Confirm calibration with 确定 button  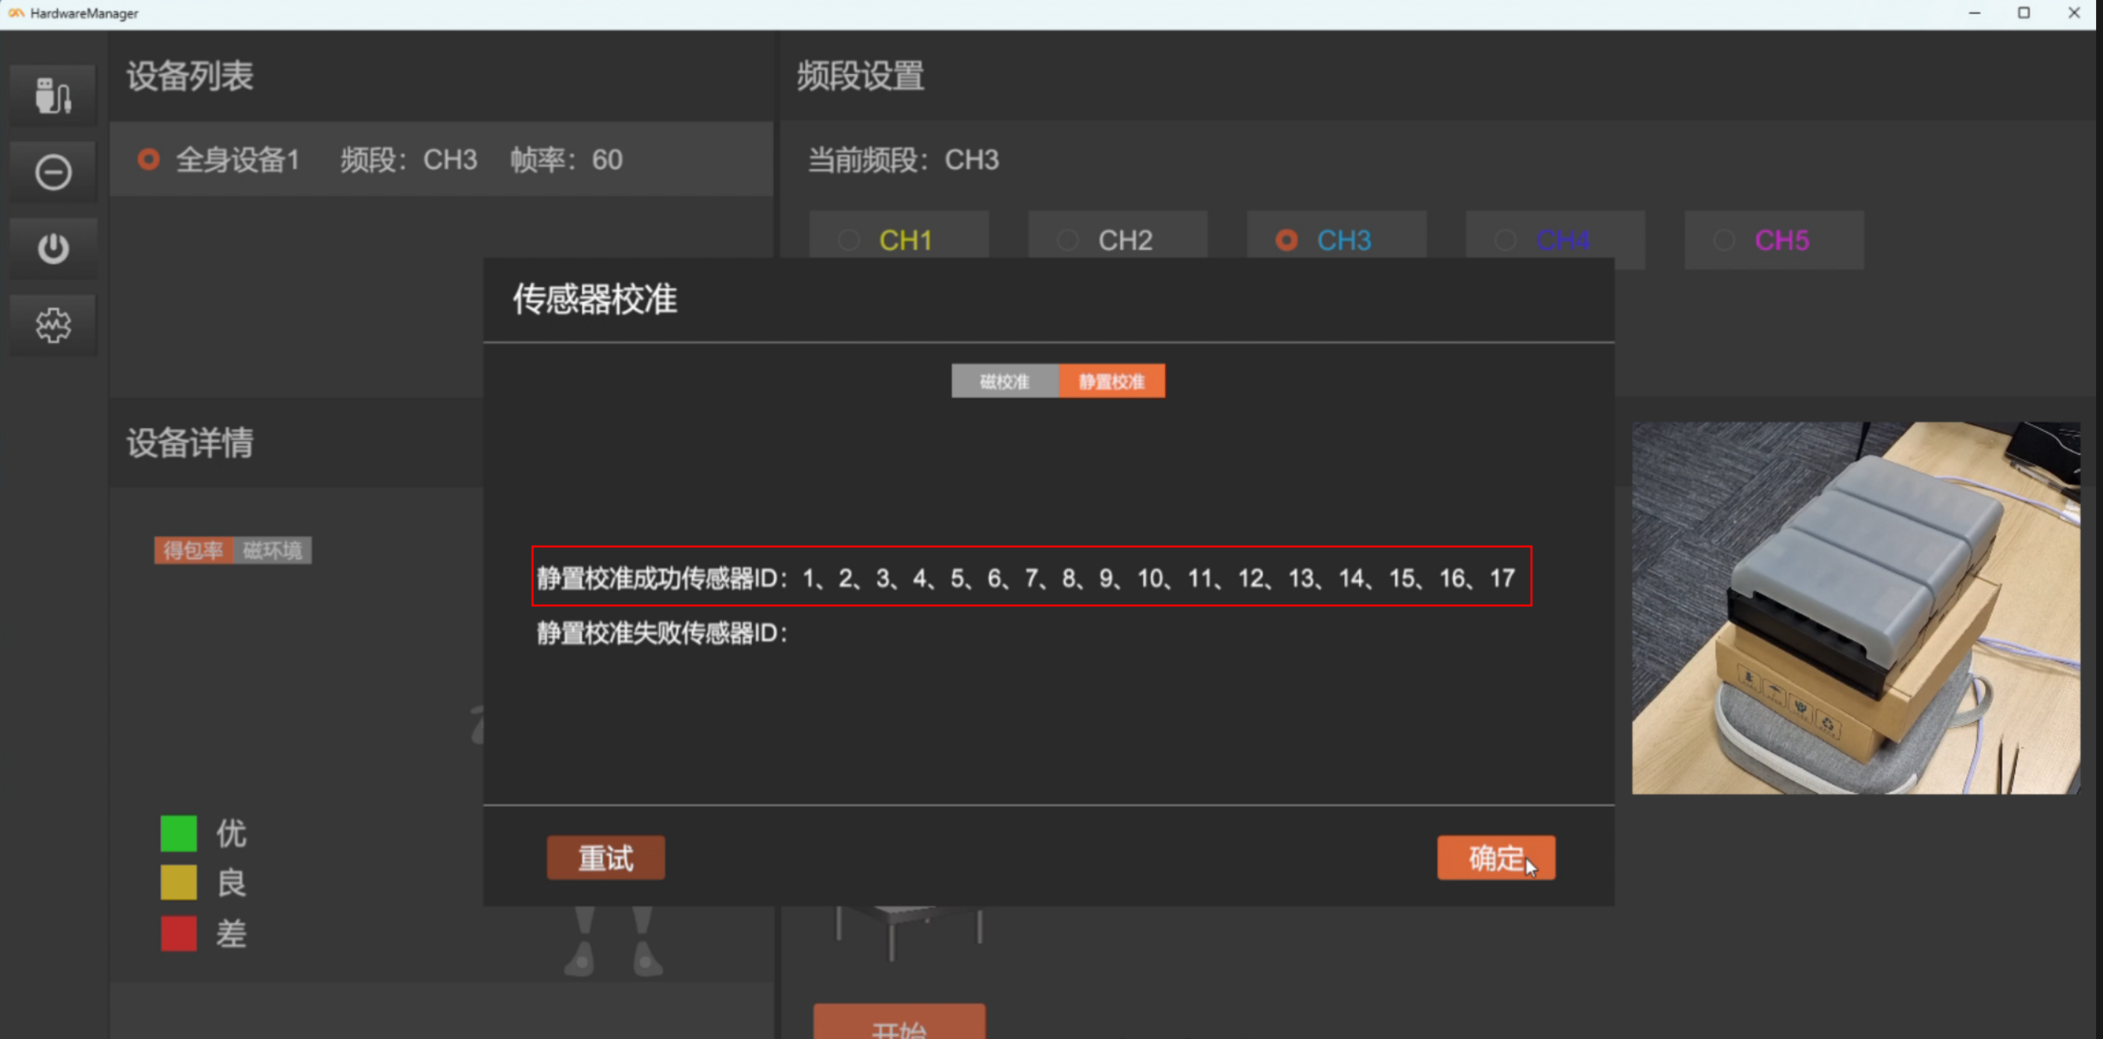(x=1495, y=858)
